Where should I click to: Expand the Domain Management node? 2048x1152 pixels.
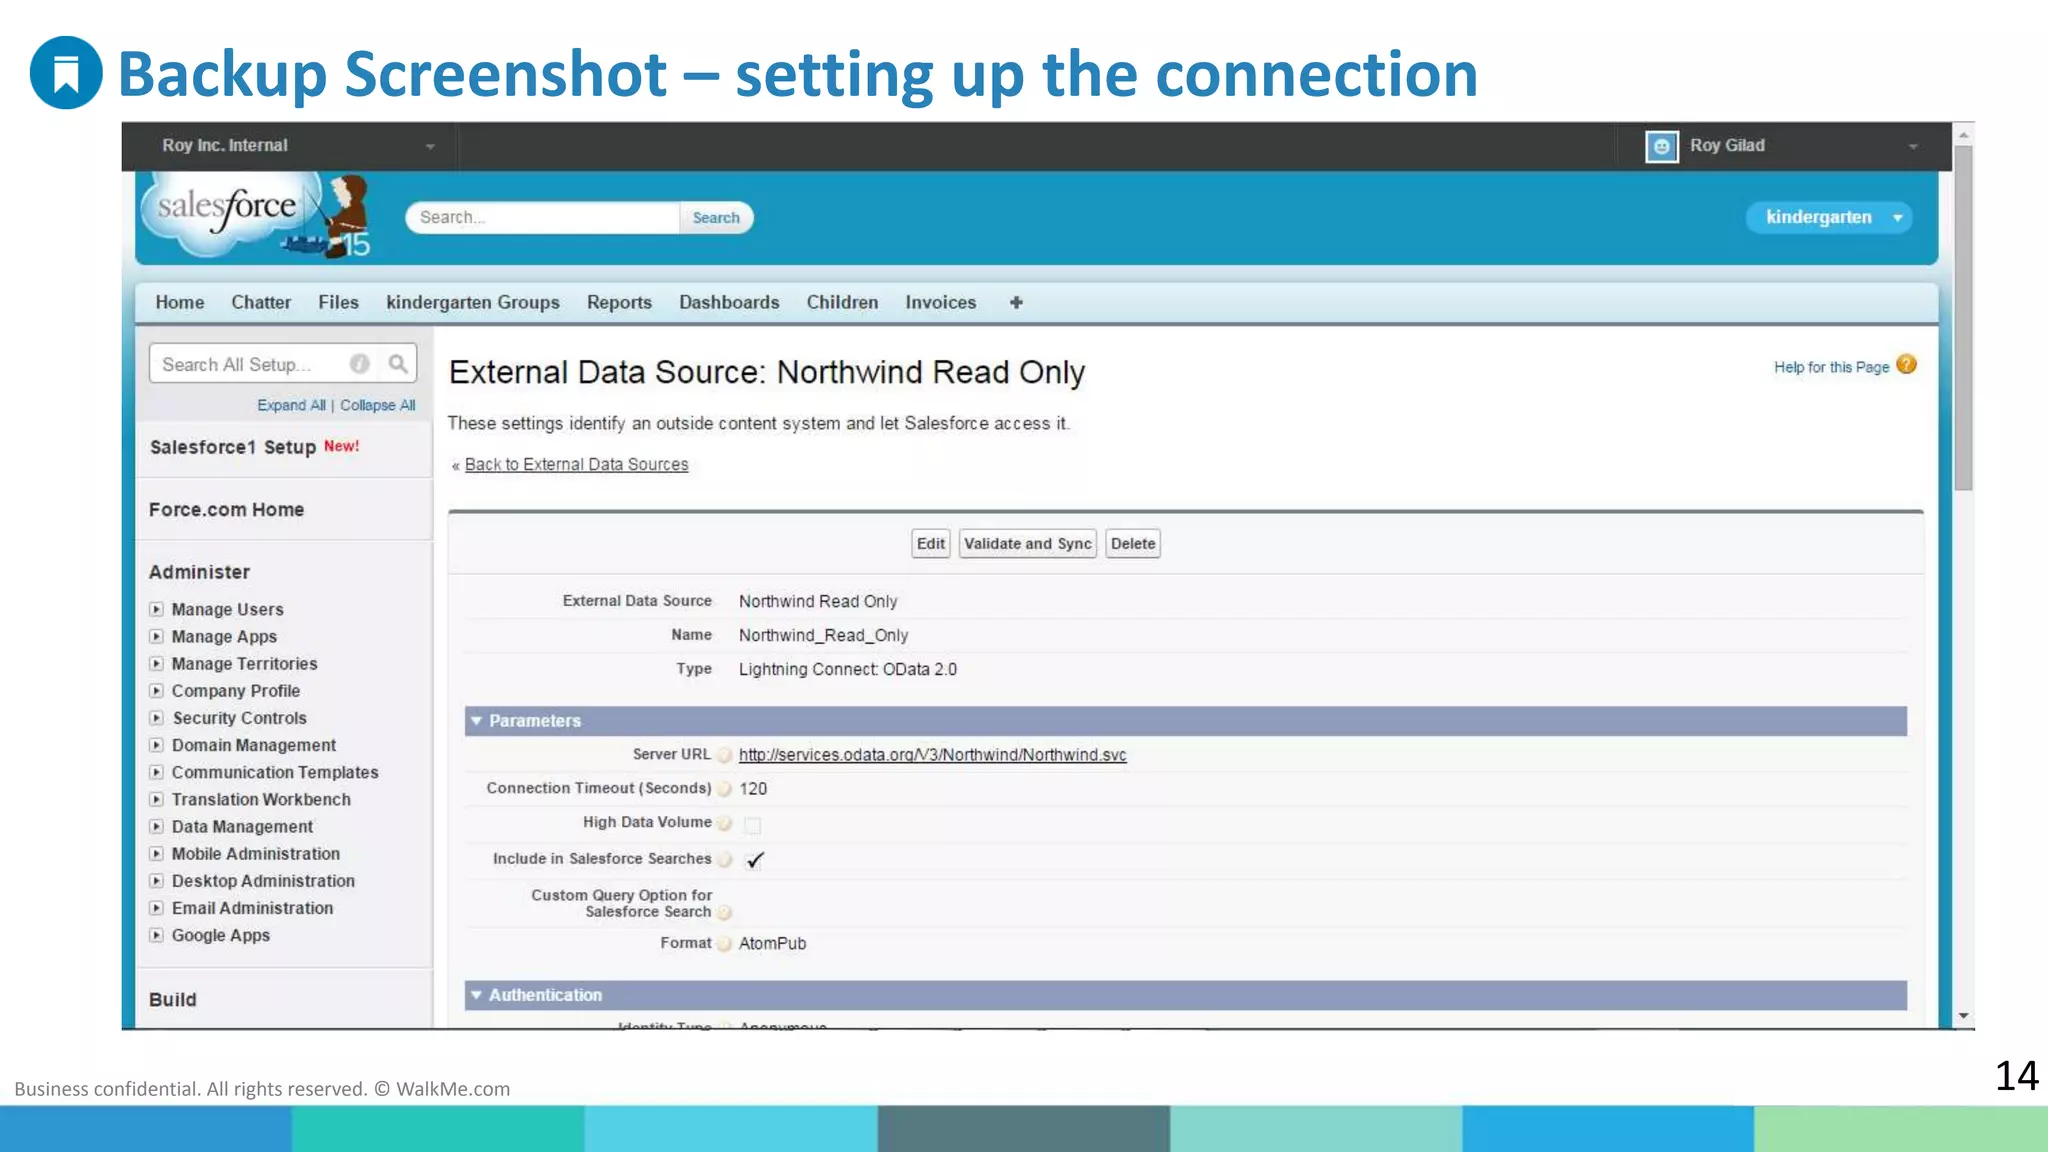point(156,745)
